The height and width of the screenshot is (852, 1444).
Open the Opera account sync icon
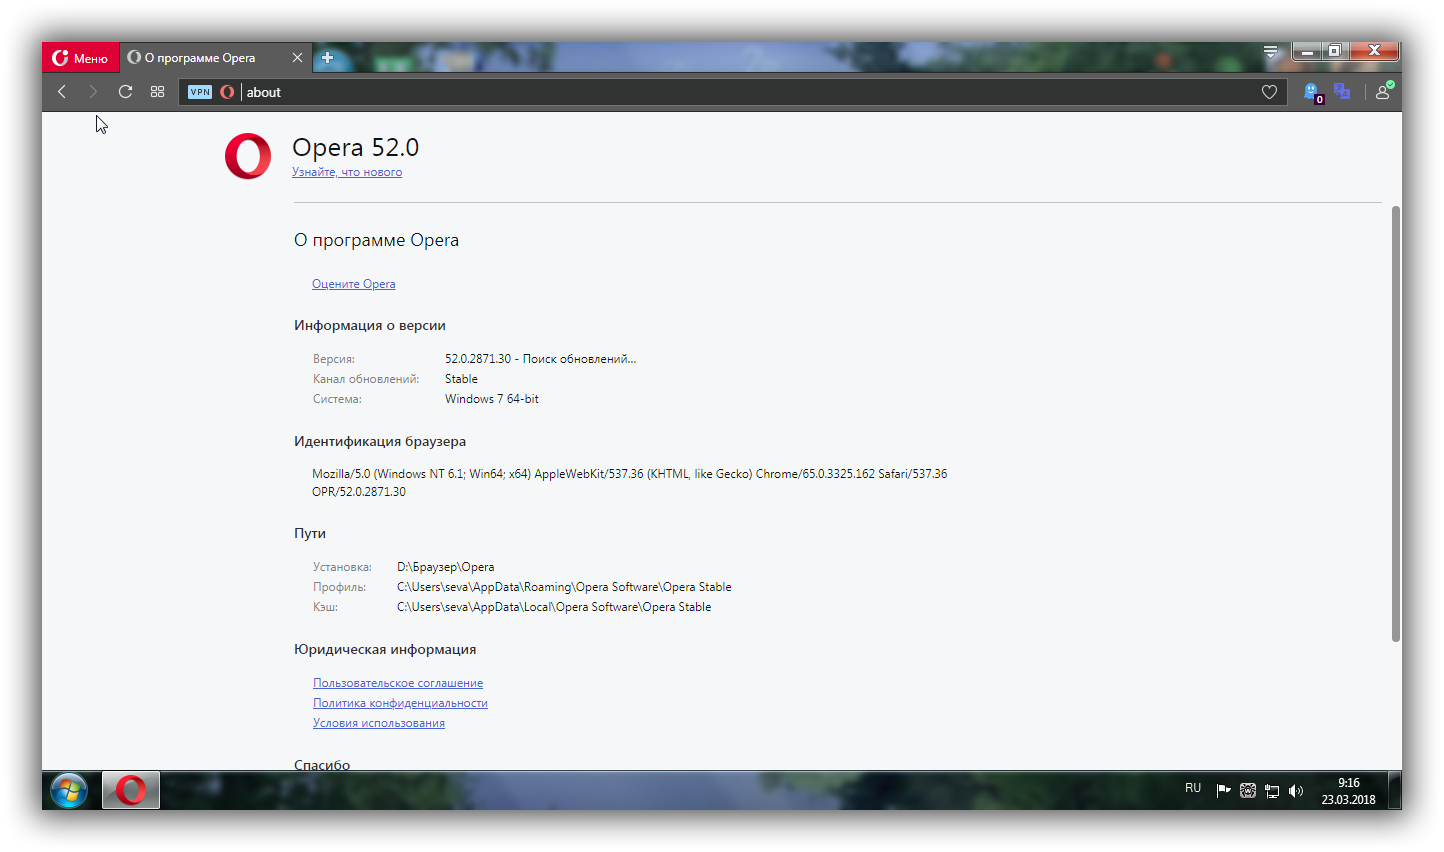click(x=1384, y=91)
